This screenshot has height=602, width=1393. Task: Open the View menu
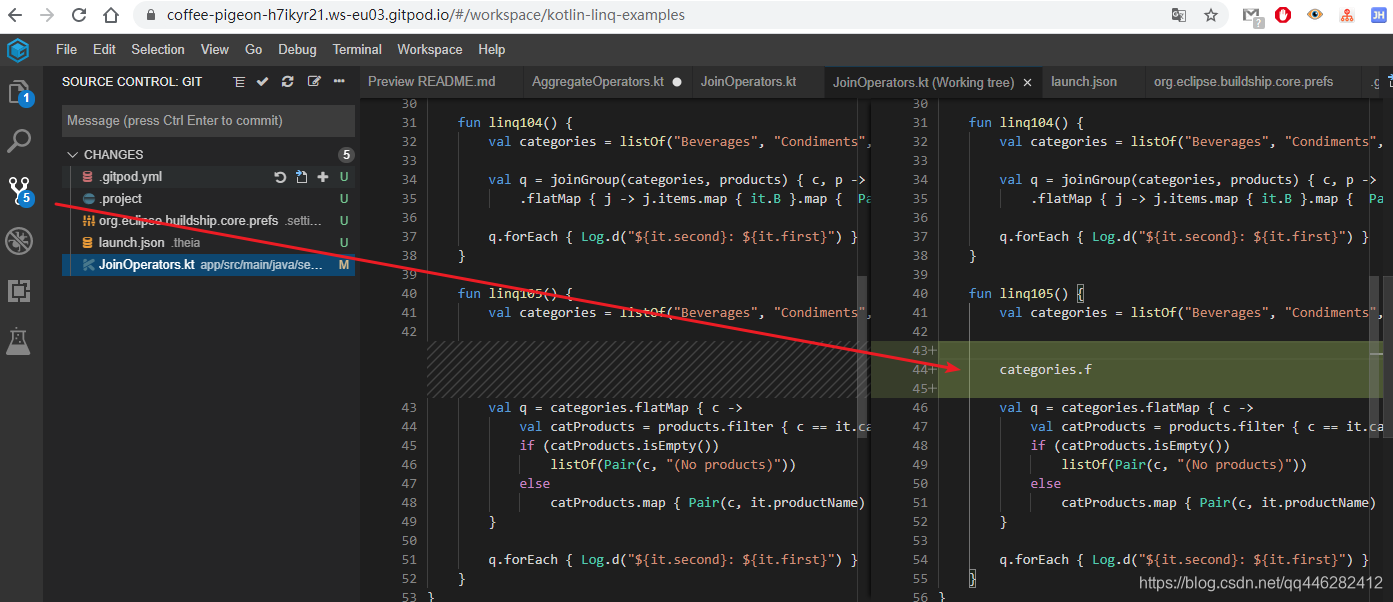click(x=214, y=49)
